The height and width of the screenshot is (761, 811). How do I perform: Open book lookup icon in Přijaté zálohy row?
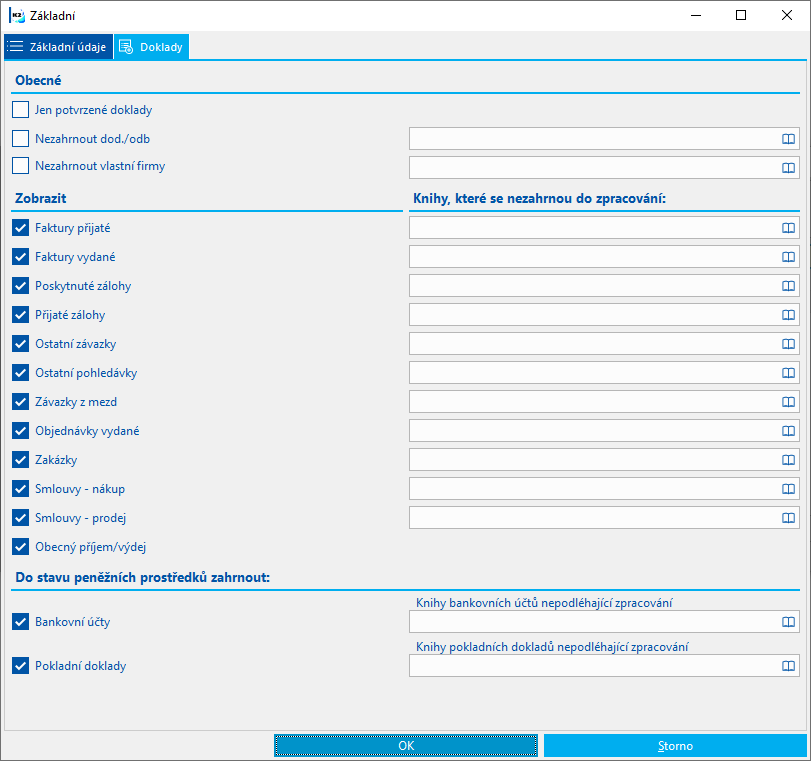pos(788,315)
